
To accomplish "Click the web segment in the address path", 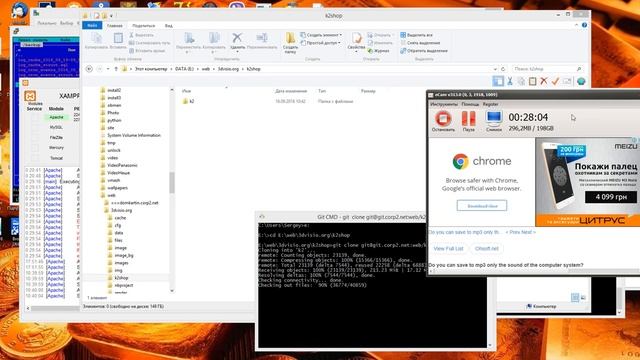I will tap(205, 69).
